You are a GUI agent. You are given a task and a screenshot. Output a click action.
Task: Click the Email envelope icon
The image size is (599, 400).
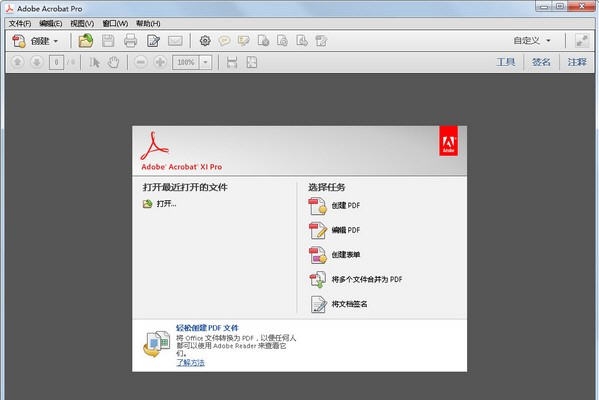(x=175, y=41)
